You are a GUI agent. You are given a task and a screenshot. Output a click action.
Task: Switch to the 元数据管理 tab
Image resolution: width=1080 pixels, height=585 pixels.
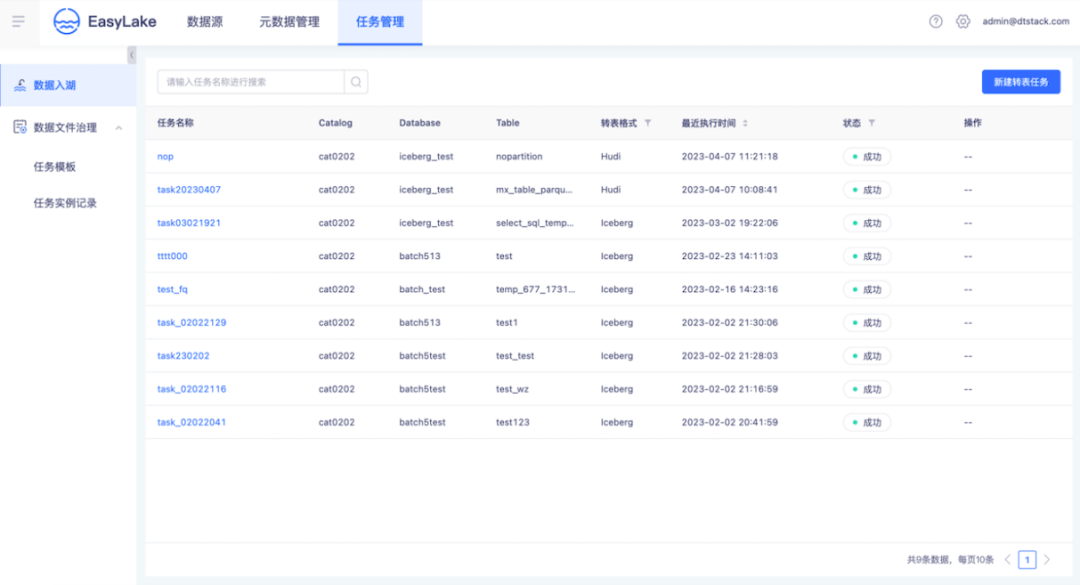coord(289,22)
